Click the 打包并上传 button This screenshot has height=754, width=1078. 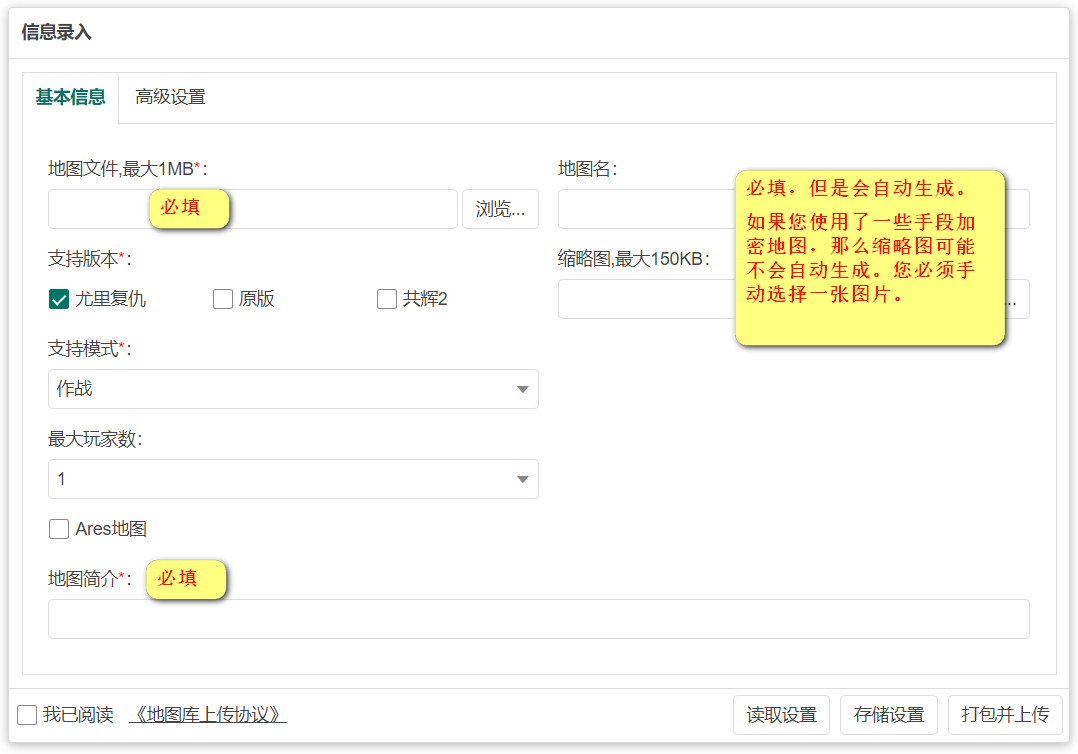pos(1004,715)
